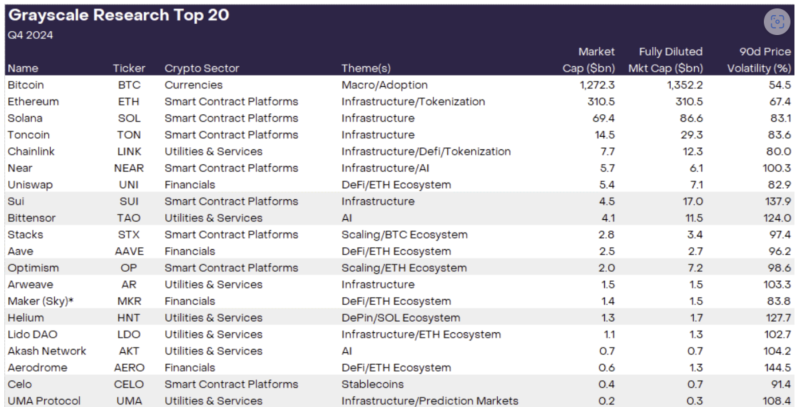This screenshot has width=800, height=407.
Task: Click the visual search icon on the image
Action: point(776,21)
